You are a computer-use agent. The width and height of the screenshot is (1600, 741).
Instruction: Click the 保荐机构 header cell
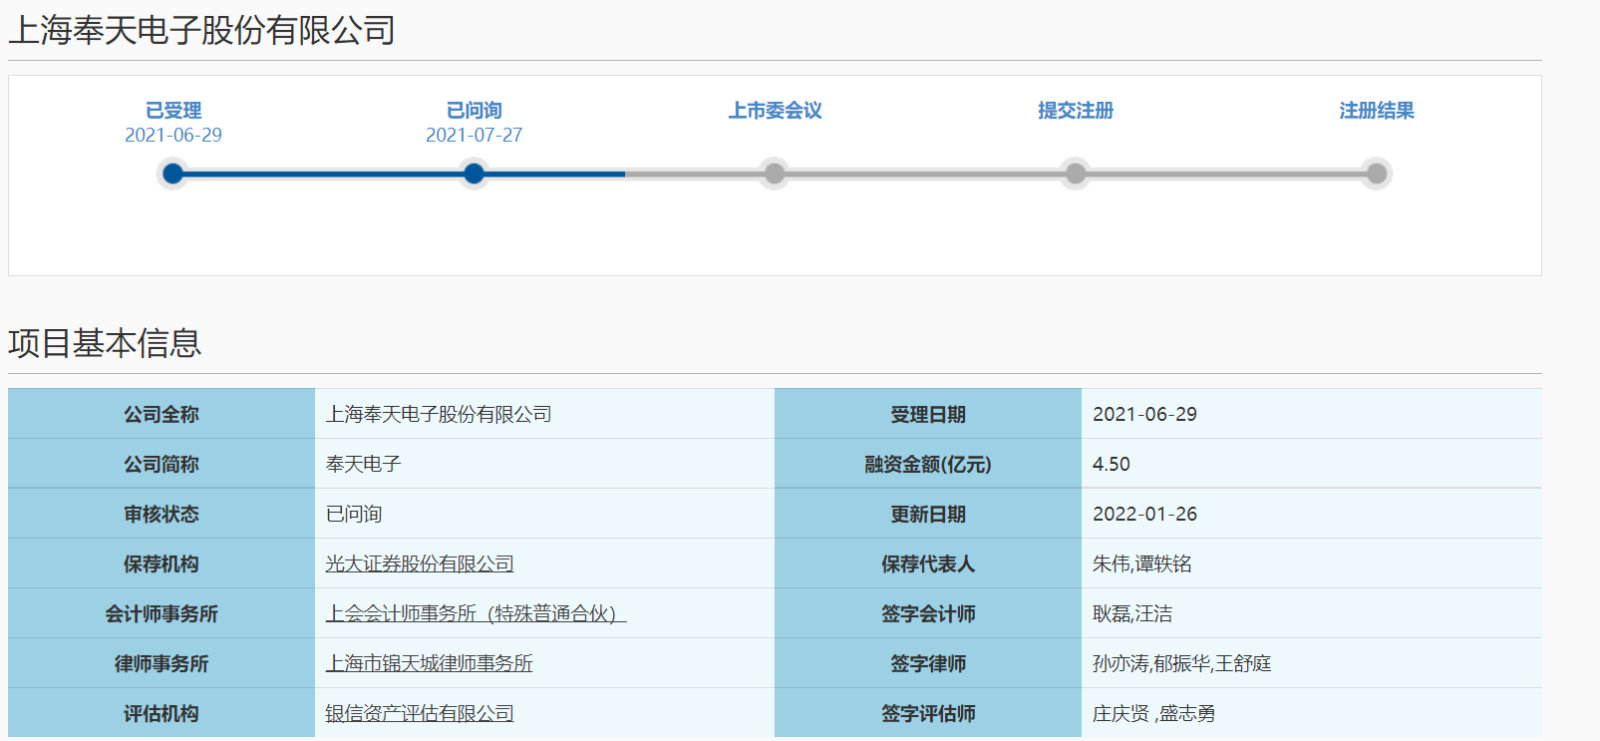point(161,564)
